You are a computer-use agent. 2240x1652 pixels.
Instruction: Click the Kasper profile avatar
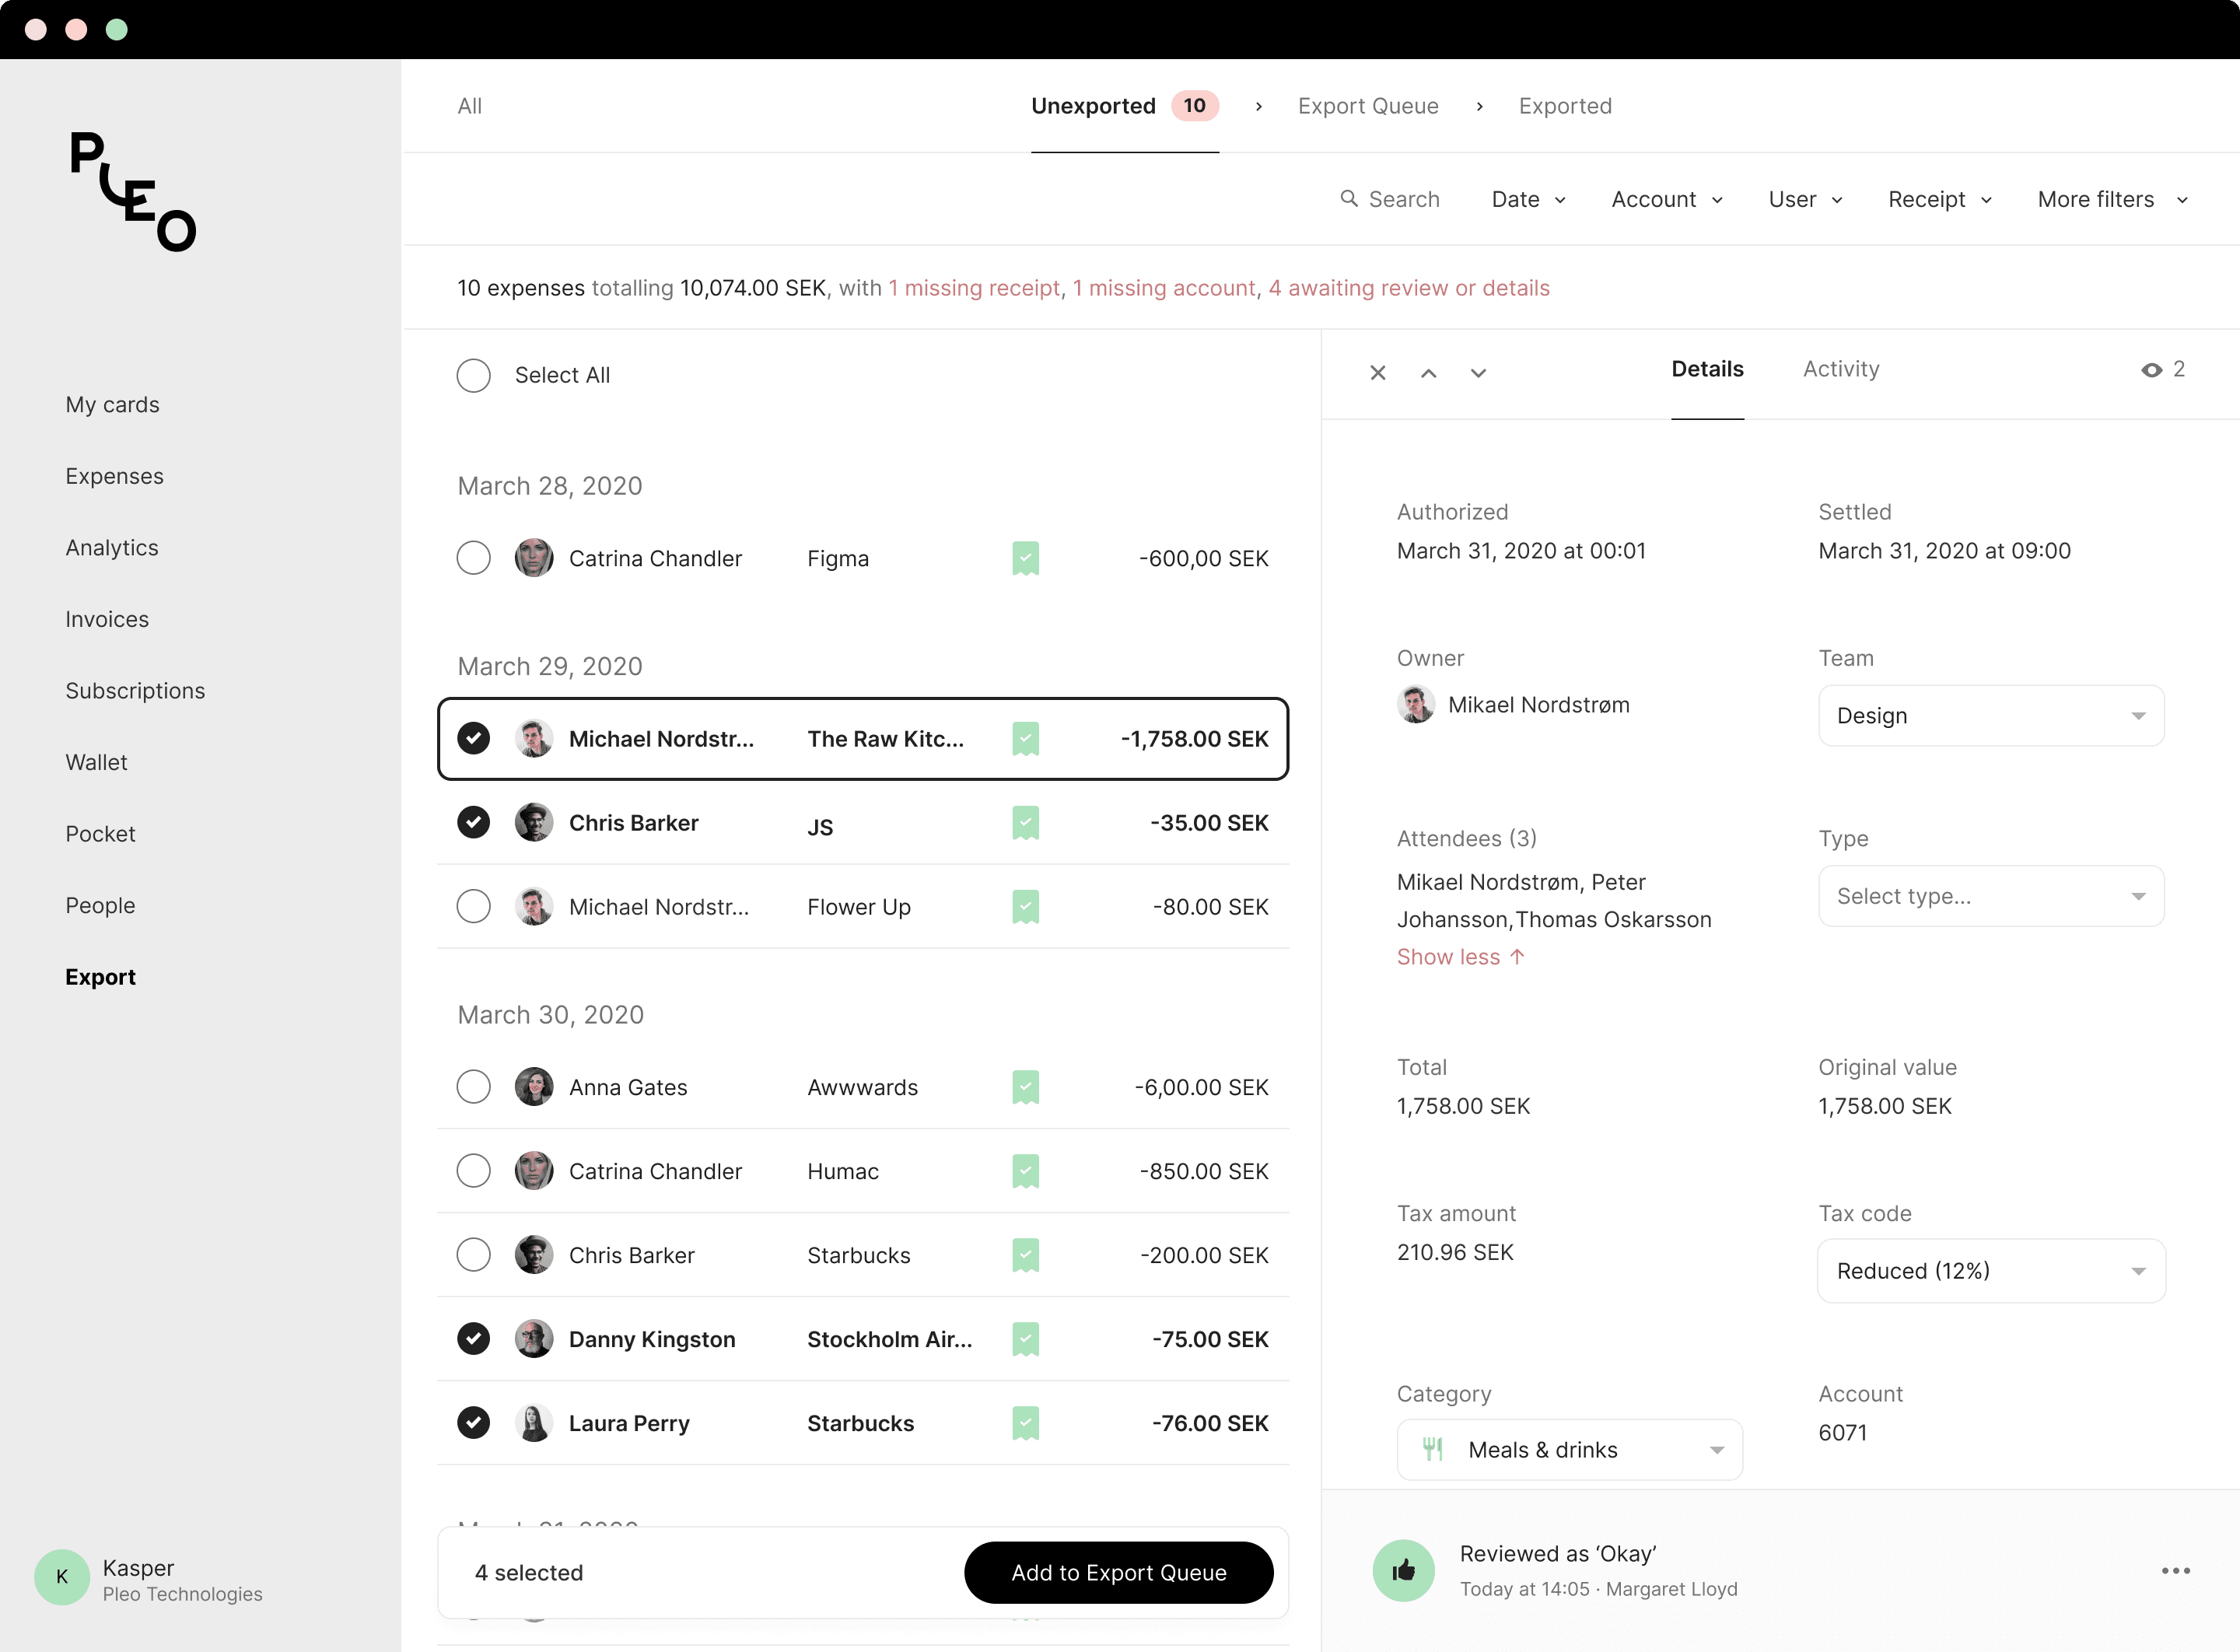[x=62, y=1577]
